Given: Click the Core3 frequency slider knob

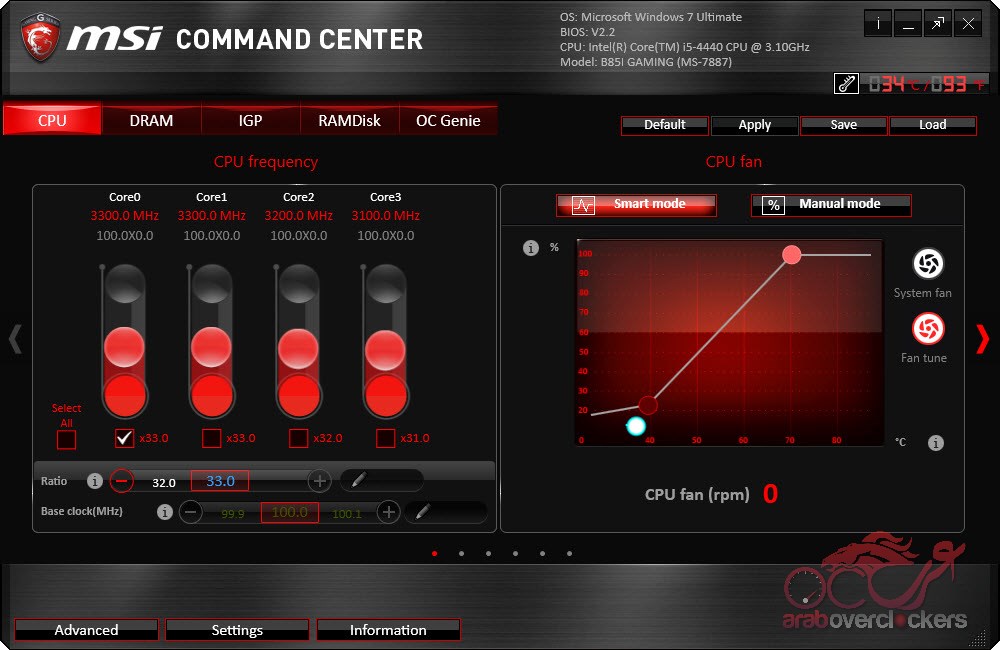Looking at the screenshot, I should pos(385,350).
